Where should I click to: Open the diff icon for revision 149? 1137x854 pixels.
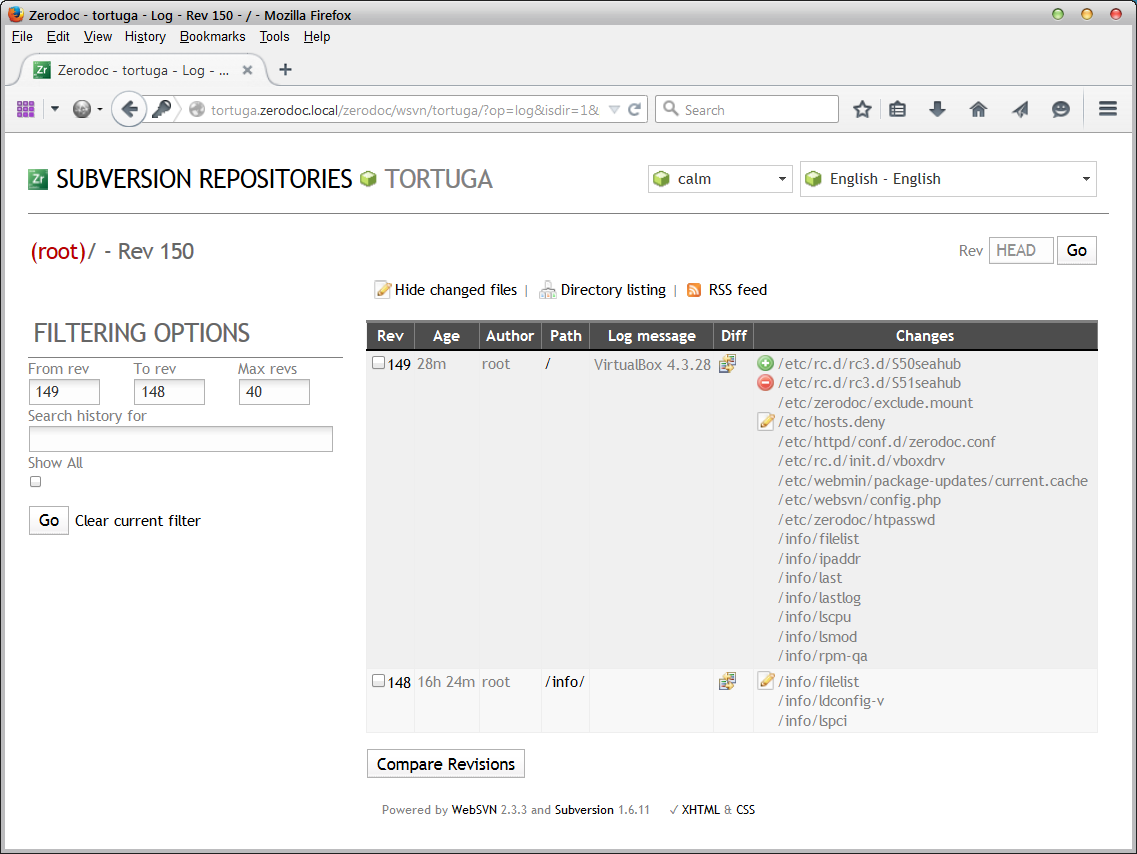pyautogui.click(x=727, y=363)
